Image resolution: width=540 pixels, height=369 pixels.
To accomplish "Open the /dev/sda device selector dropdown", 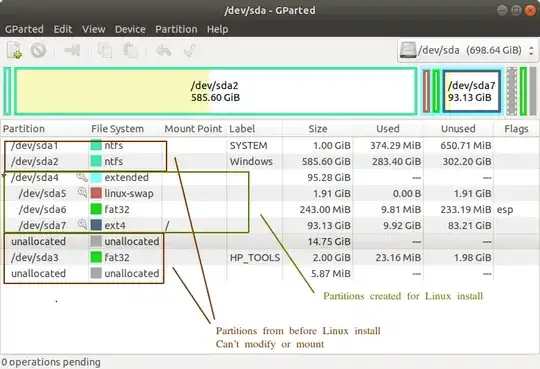I will (467, 51).
